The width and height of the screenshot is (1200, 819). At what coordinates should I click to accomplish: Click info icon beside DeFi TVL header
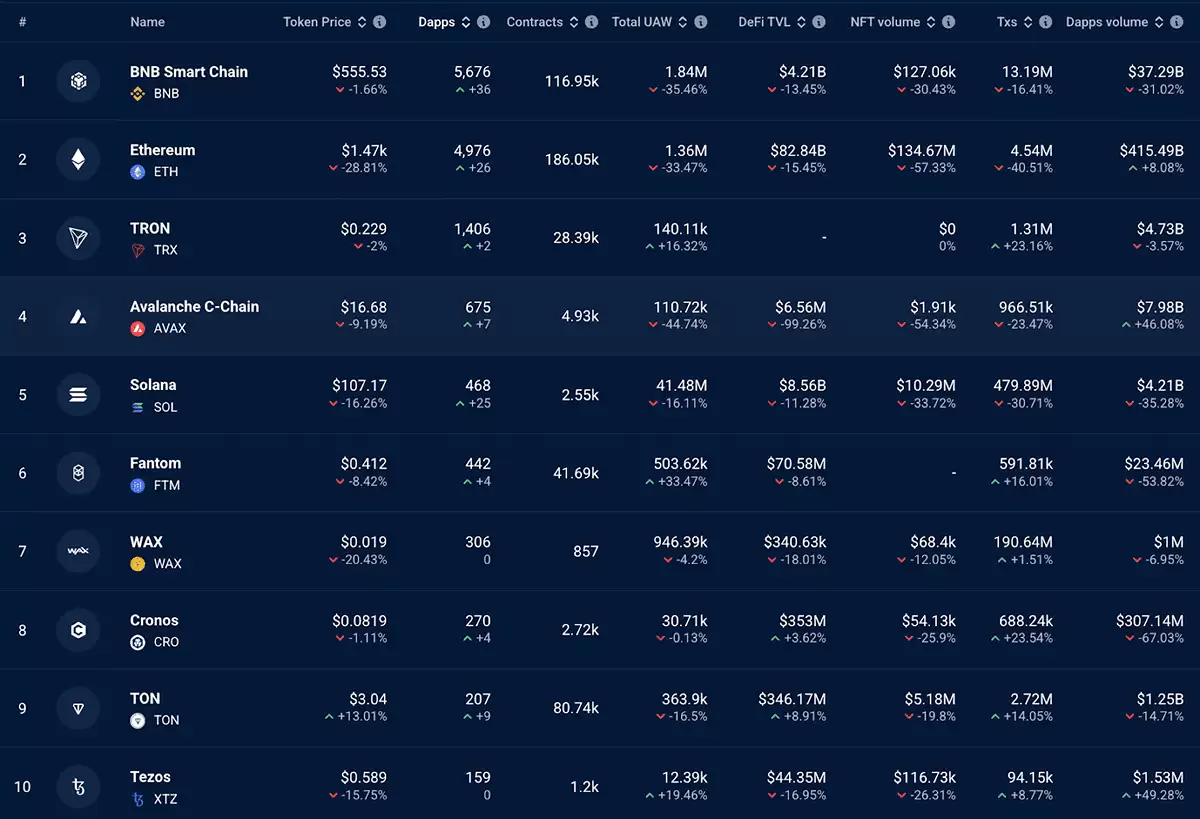coord(819,22)
